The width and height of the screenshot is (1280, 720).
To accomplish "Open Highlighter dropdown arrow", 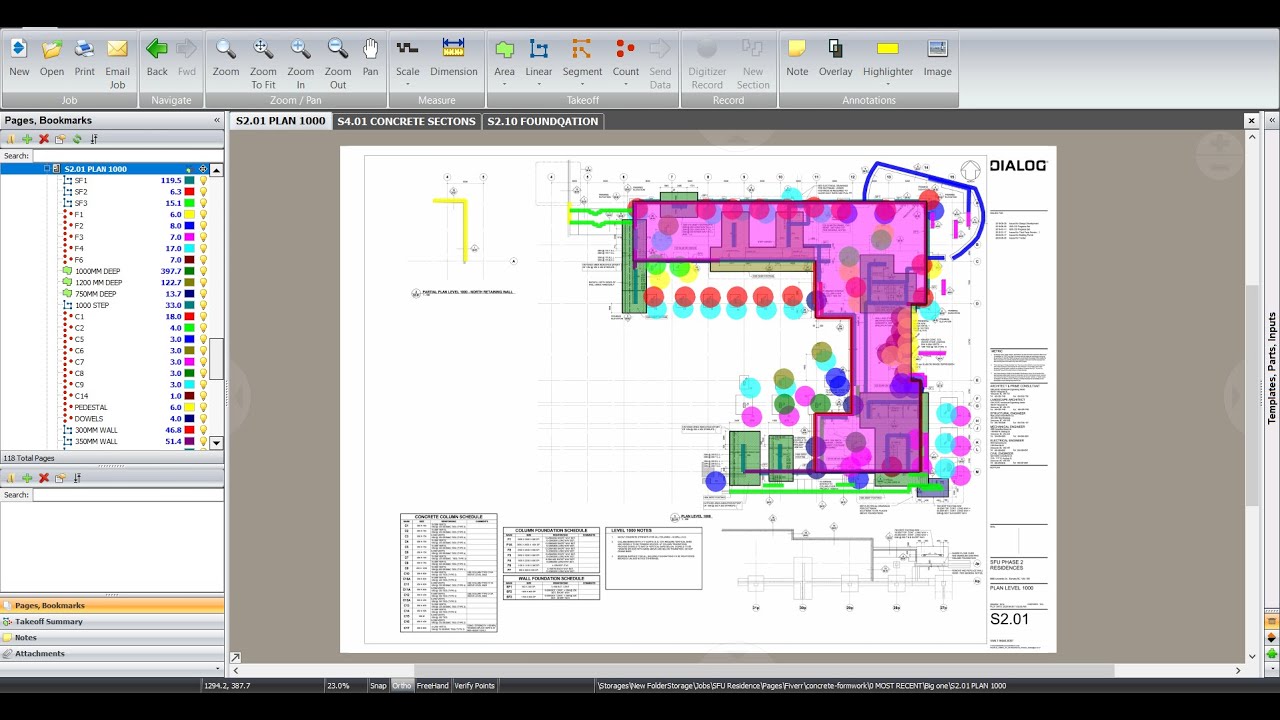I will (x=888, y=84).
